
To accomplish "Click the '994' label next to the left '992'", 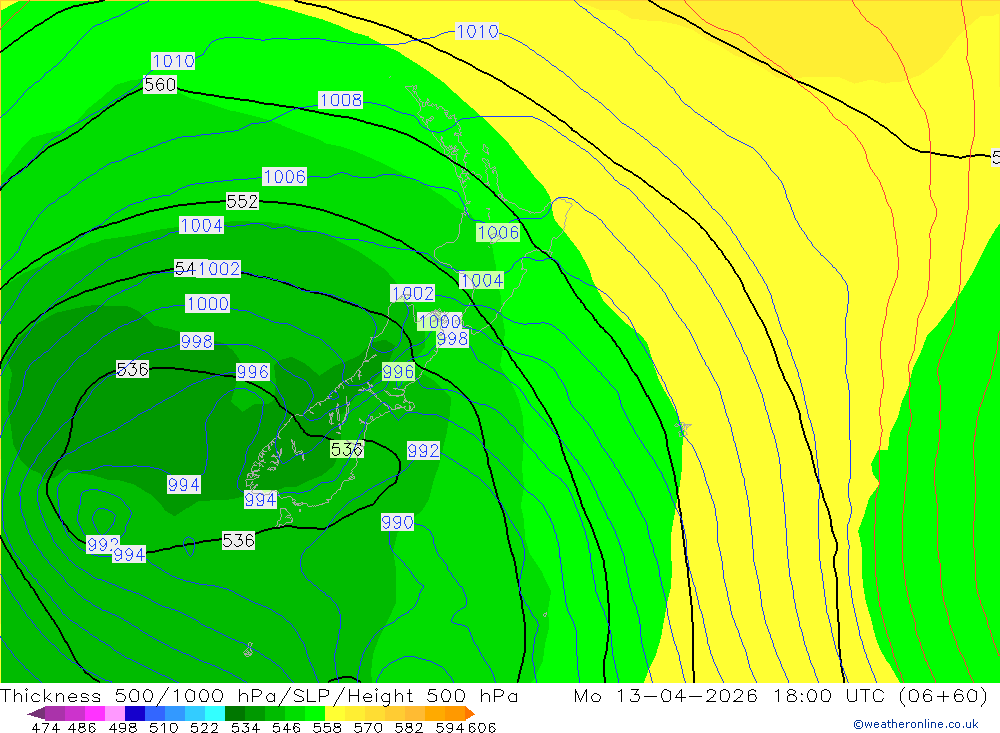I will coord(129,554).
